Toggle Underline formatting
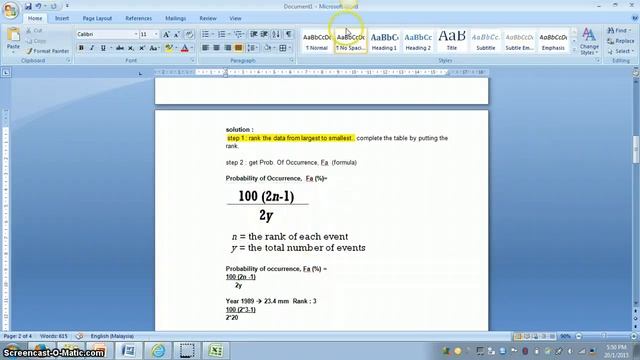 pyautogui.click(x=103, y=48)
